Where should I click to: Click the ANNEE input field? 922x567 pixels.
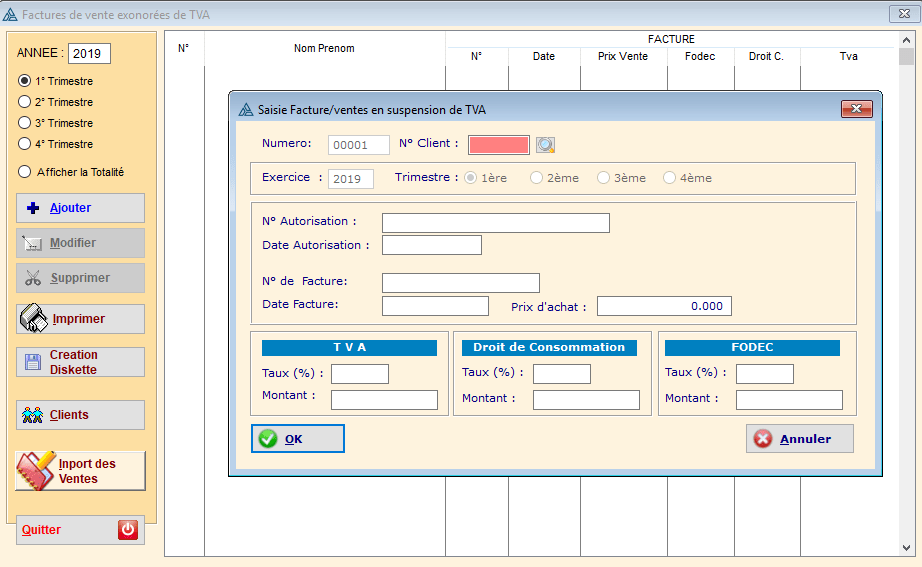pyautogui.click(x=89, y=54)
